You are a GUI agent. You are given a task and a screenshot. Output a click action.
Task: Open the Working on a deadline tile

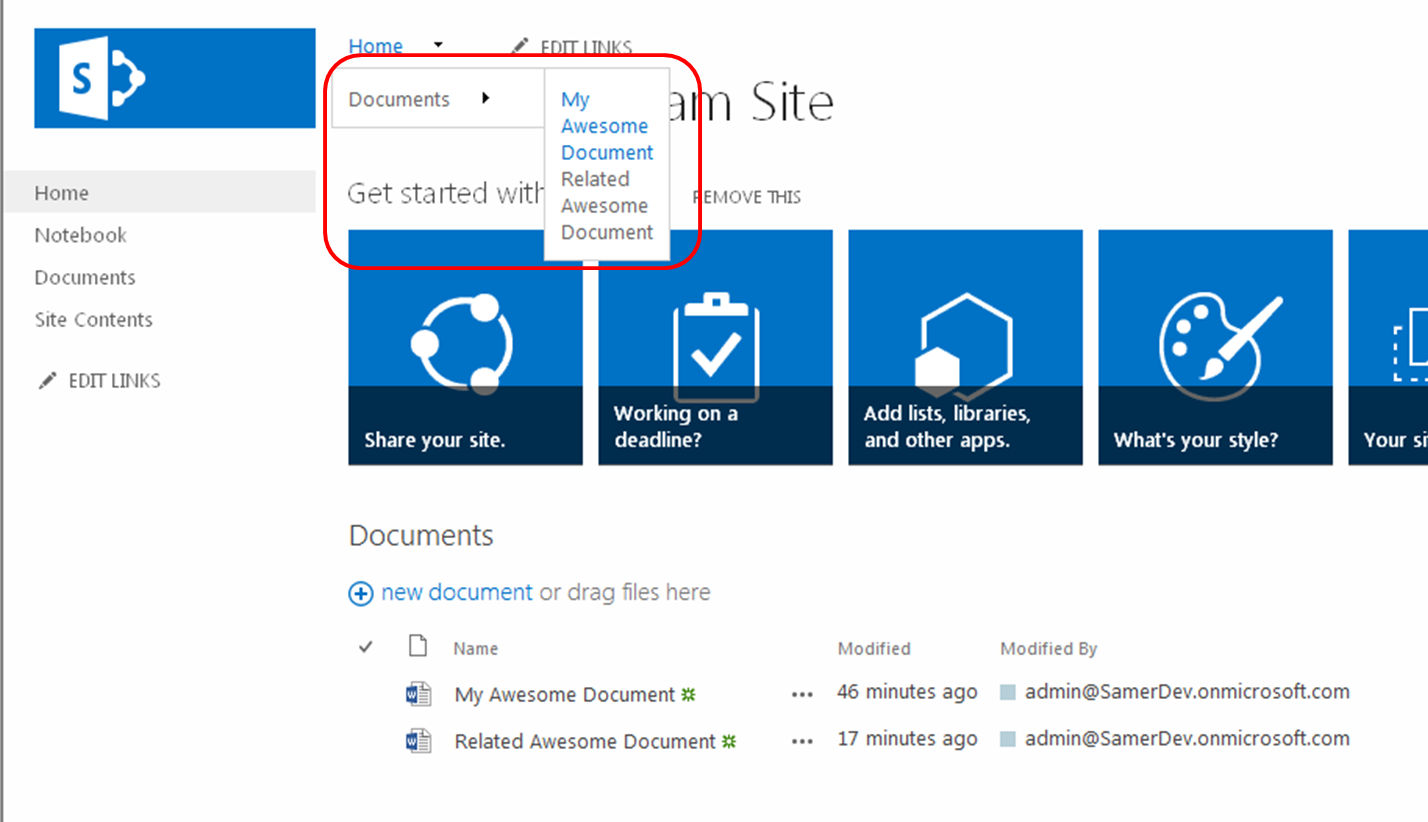pos(715,347)
